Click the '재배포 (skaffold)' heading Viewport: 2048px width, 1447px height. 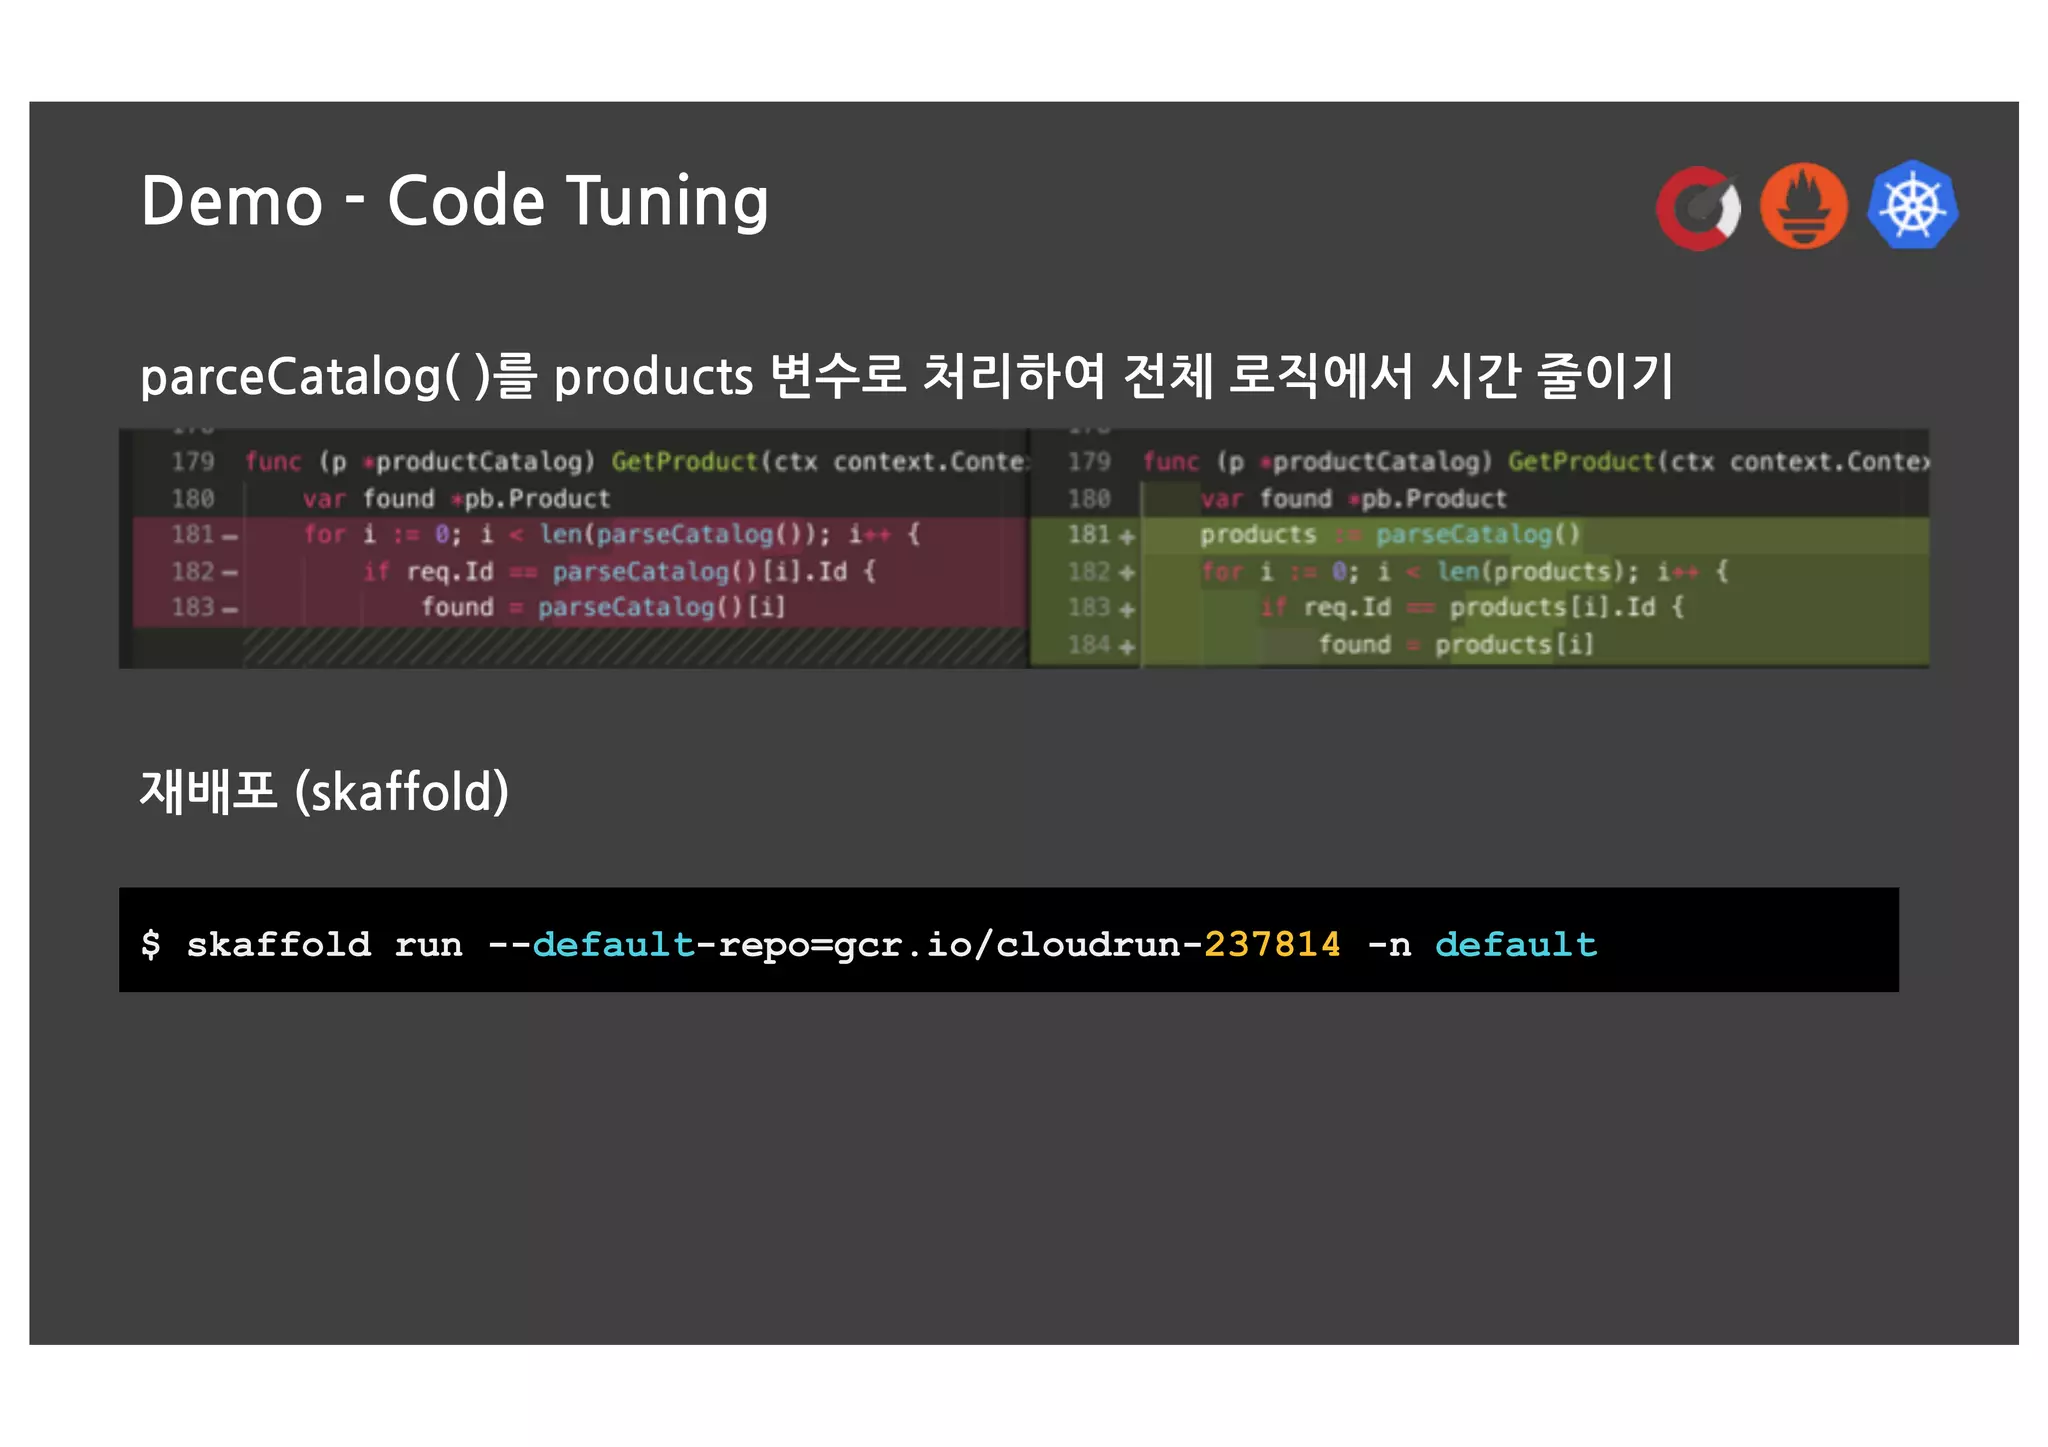pyautogui.click(x=324, y=791)
